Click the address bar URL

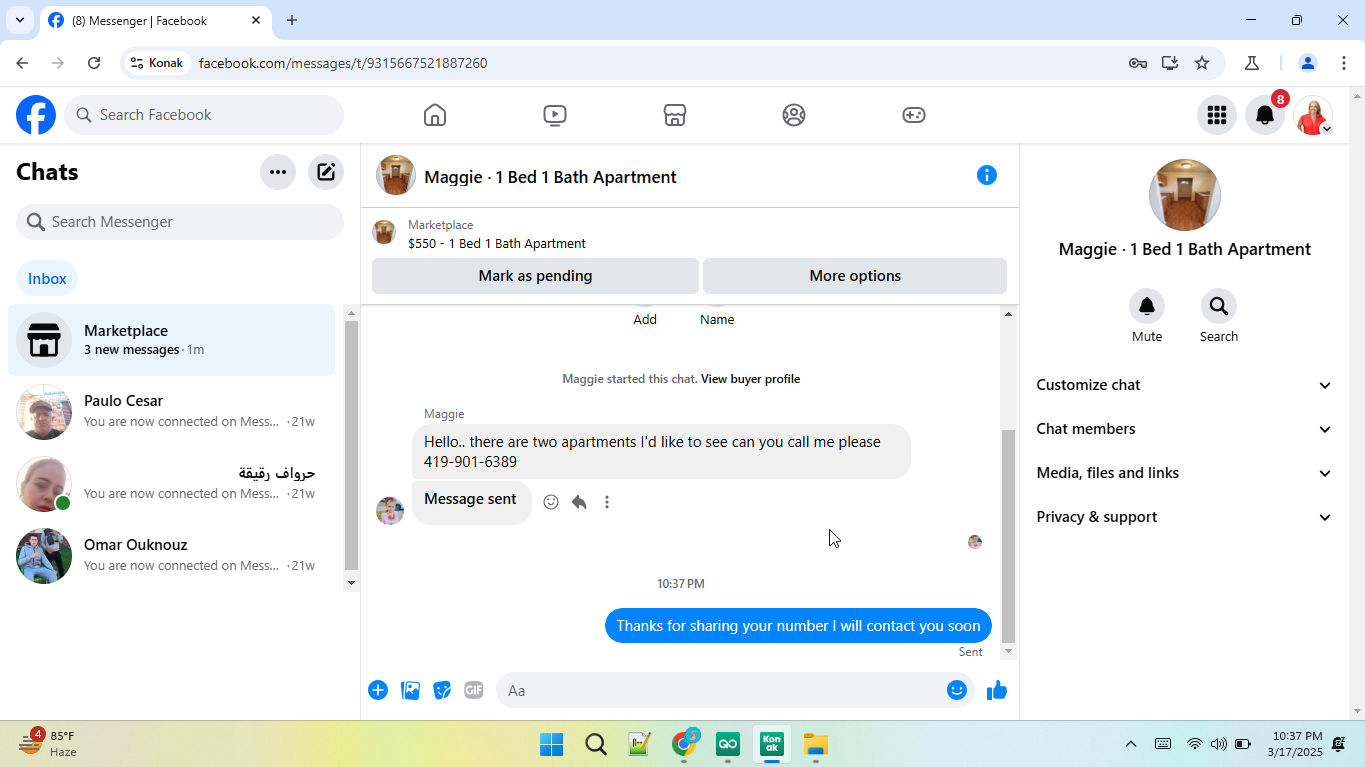[343, 63]
